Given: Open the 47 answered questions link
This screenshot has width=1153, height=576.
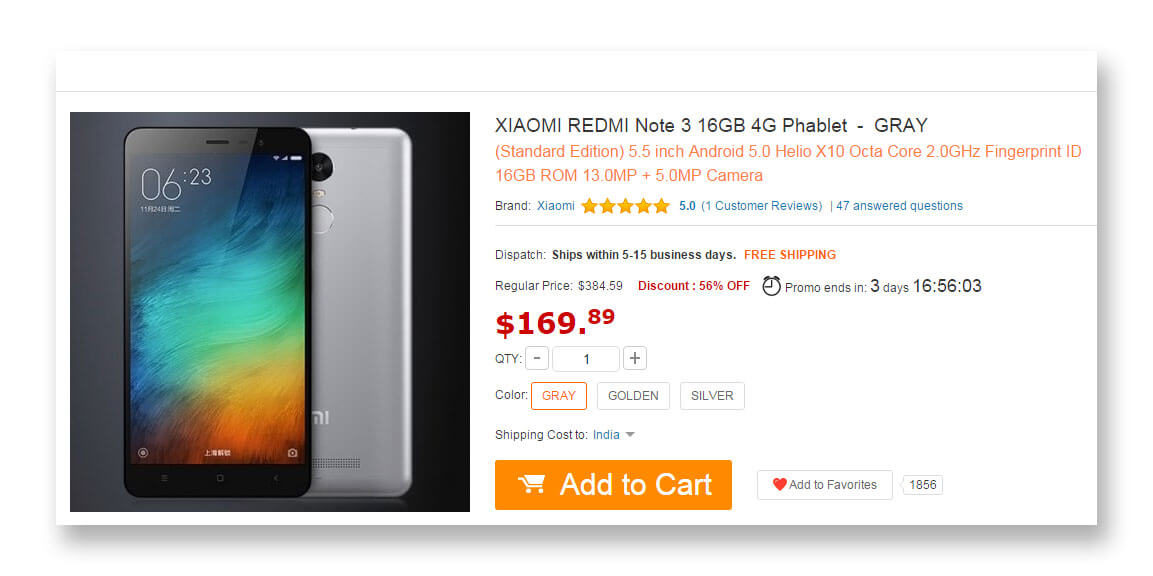Looking at the screenshot, I should pos(899,206).
